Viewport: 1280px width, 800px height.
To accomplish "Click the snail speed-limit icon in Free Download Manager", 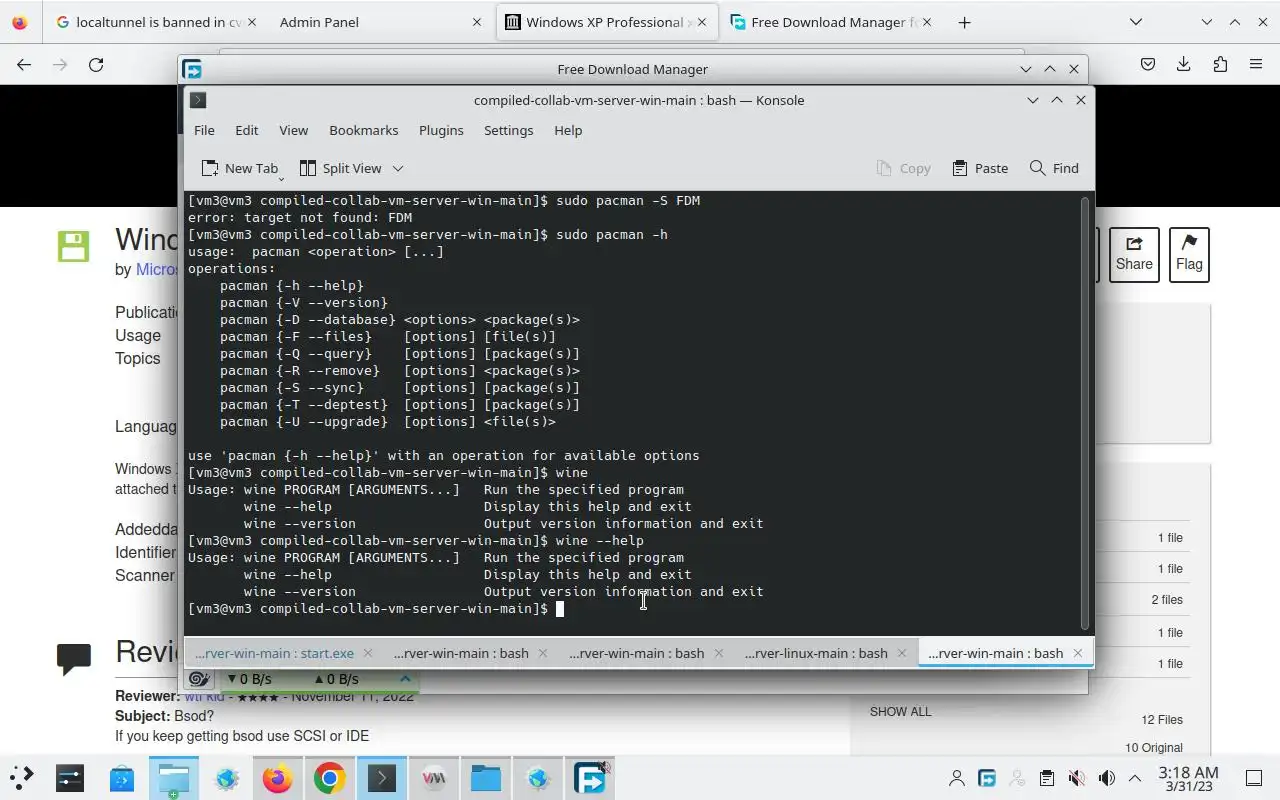I will (x=198, y=679).
